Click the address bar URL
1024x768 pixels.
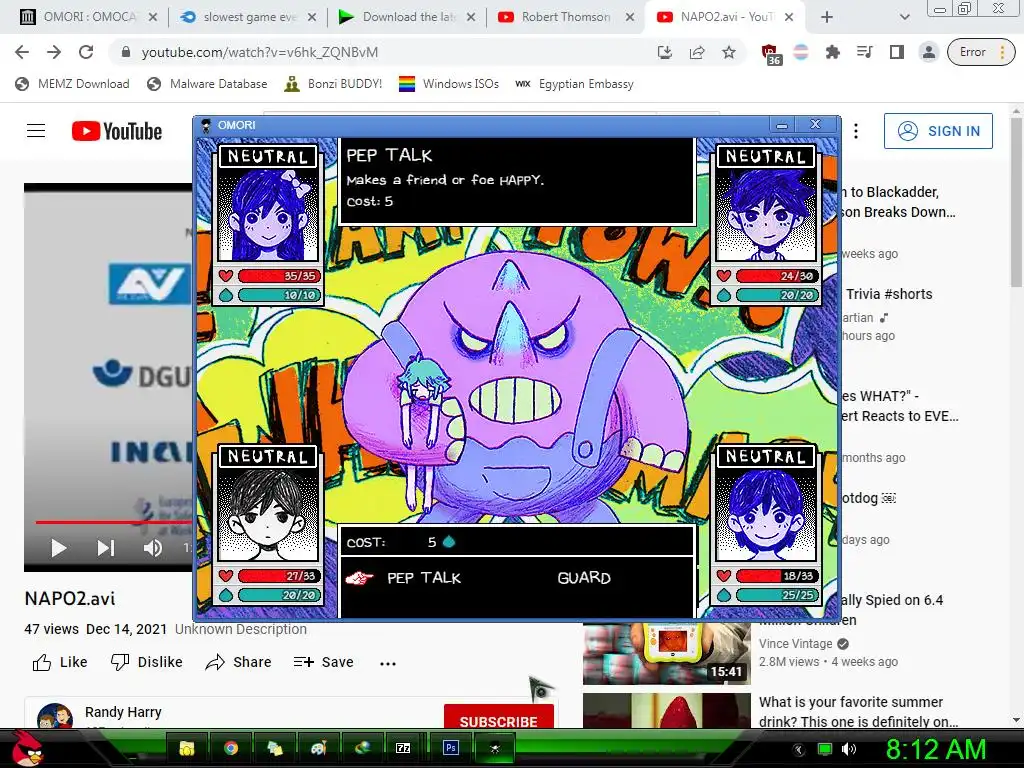pos(260,52)
